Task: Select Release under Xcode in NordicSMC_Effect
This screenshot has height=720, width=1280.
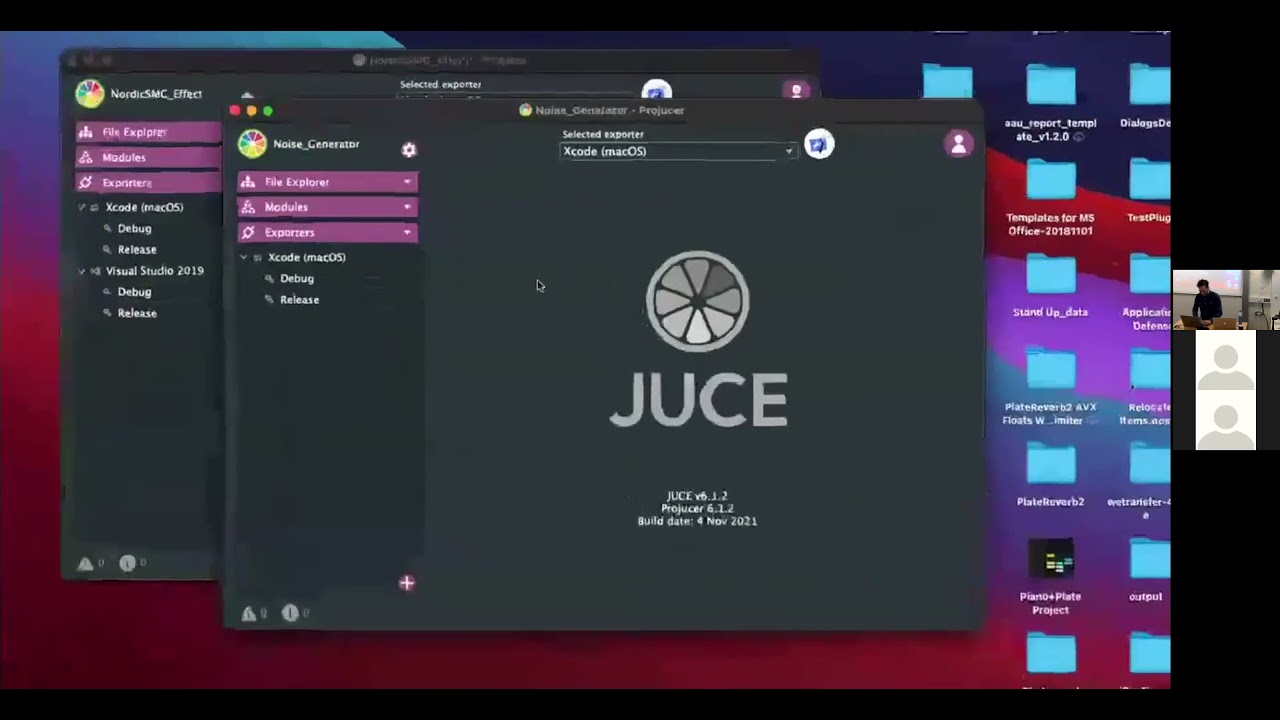Action: click(x=137, y=250)
